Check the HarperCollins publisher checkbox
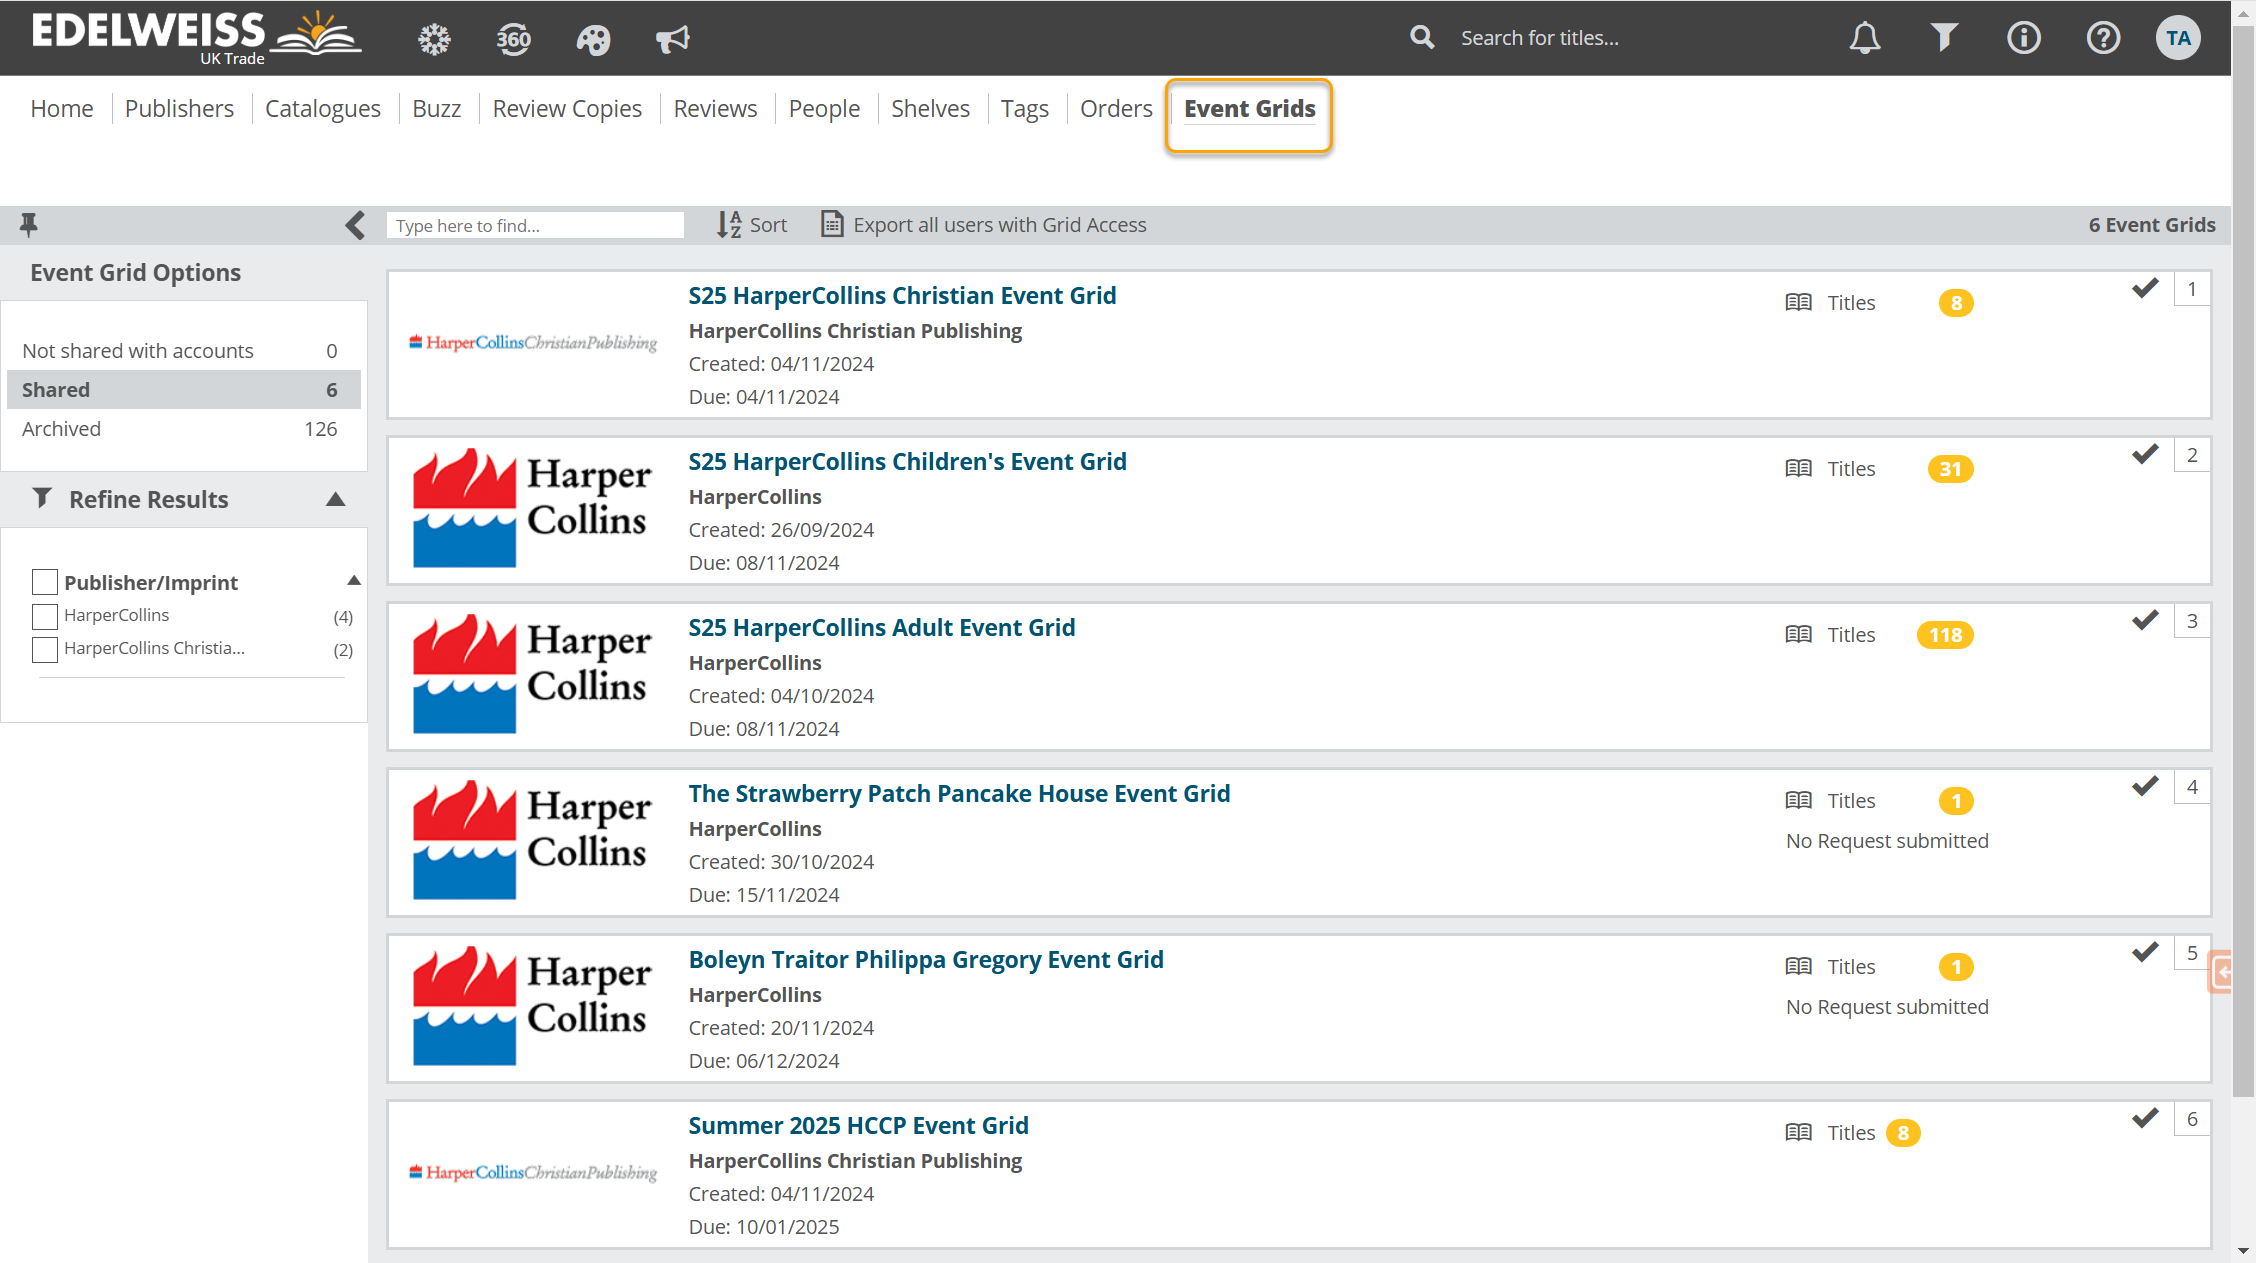Screen dimensions: 2256x1263 45,616
